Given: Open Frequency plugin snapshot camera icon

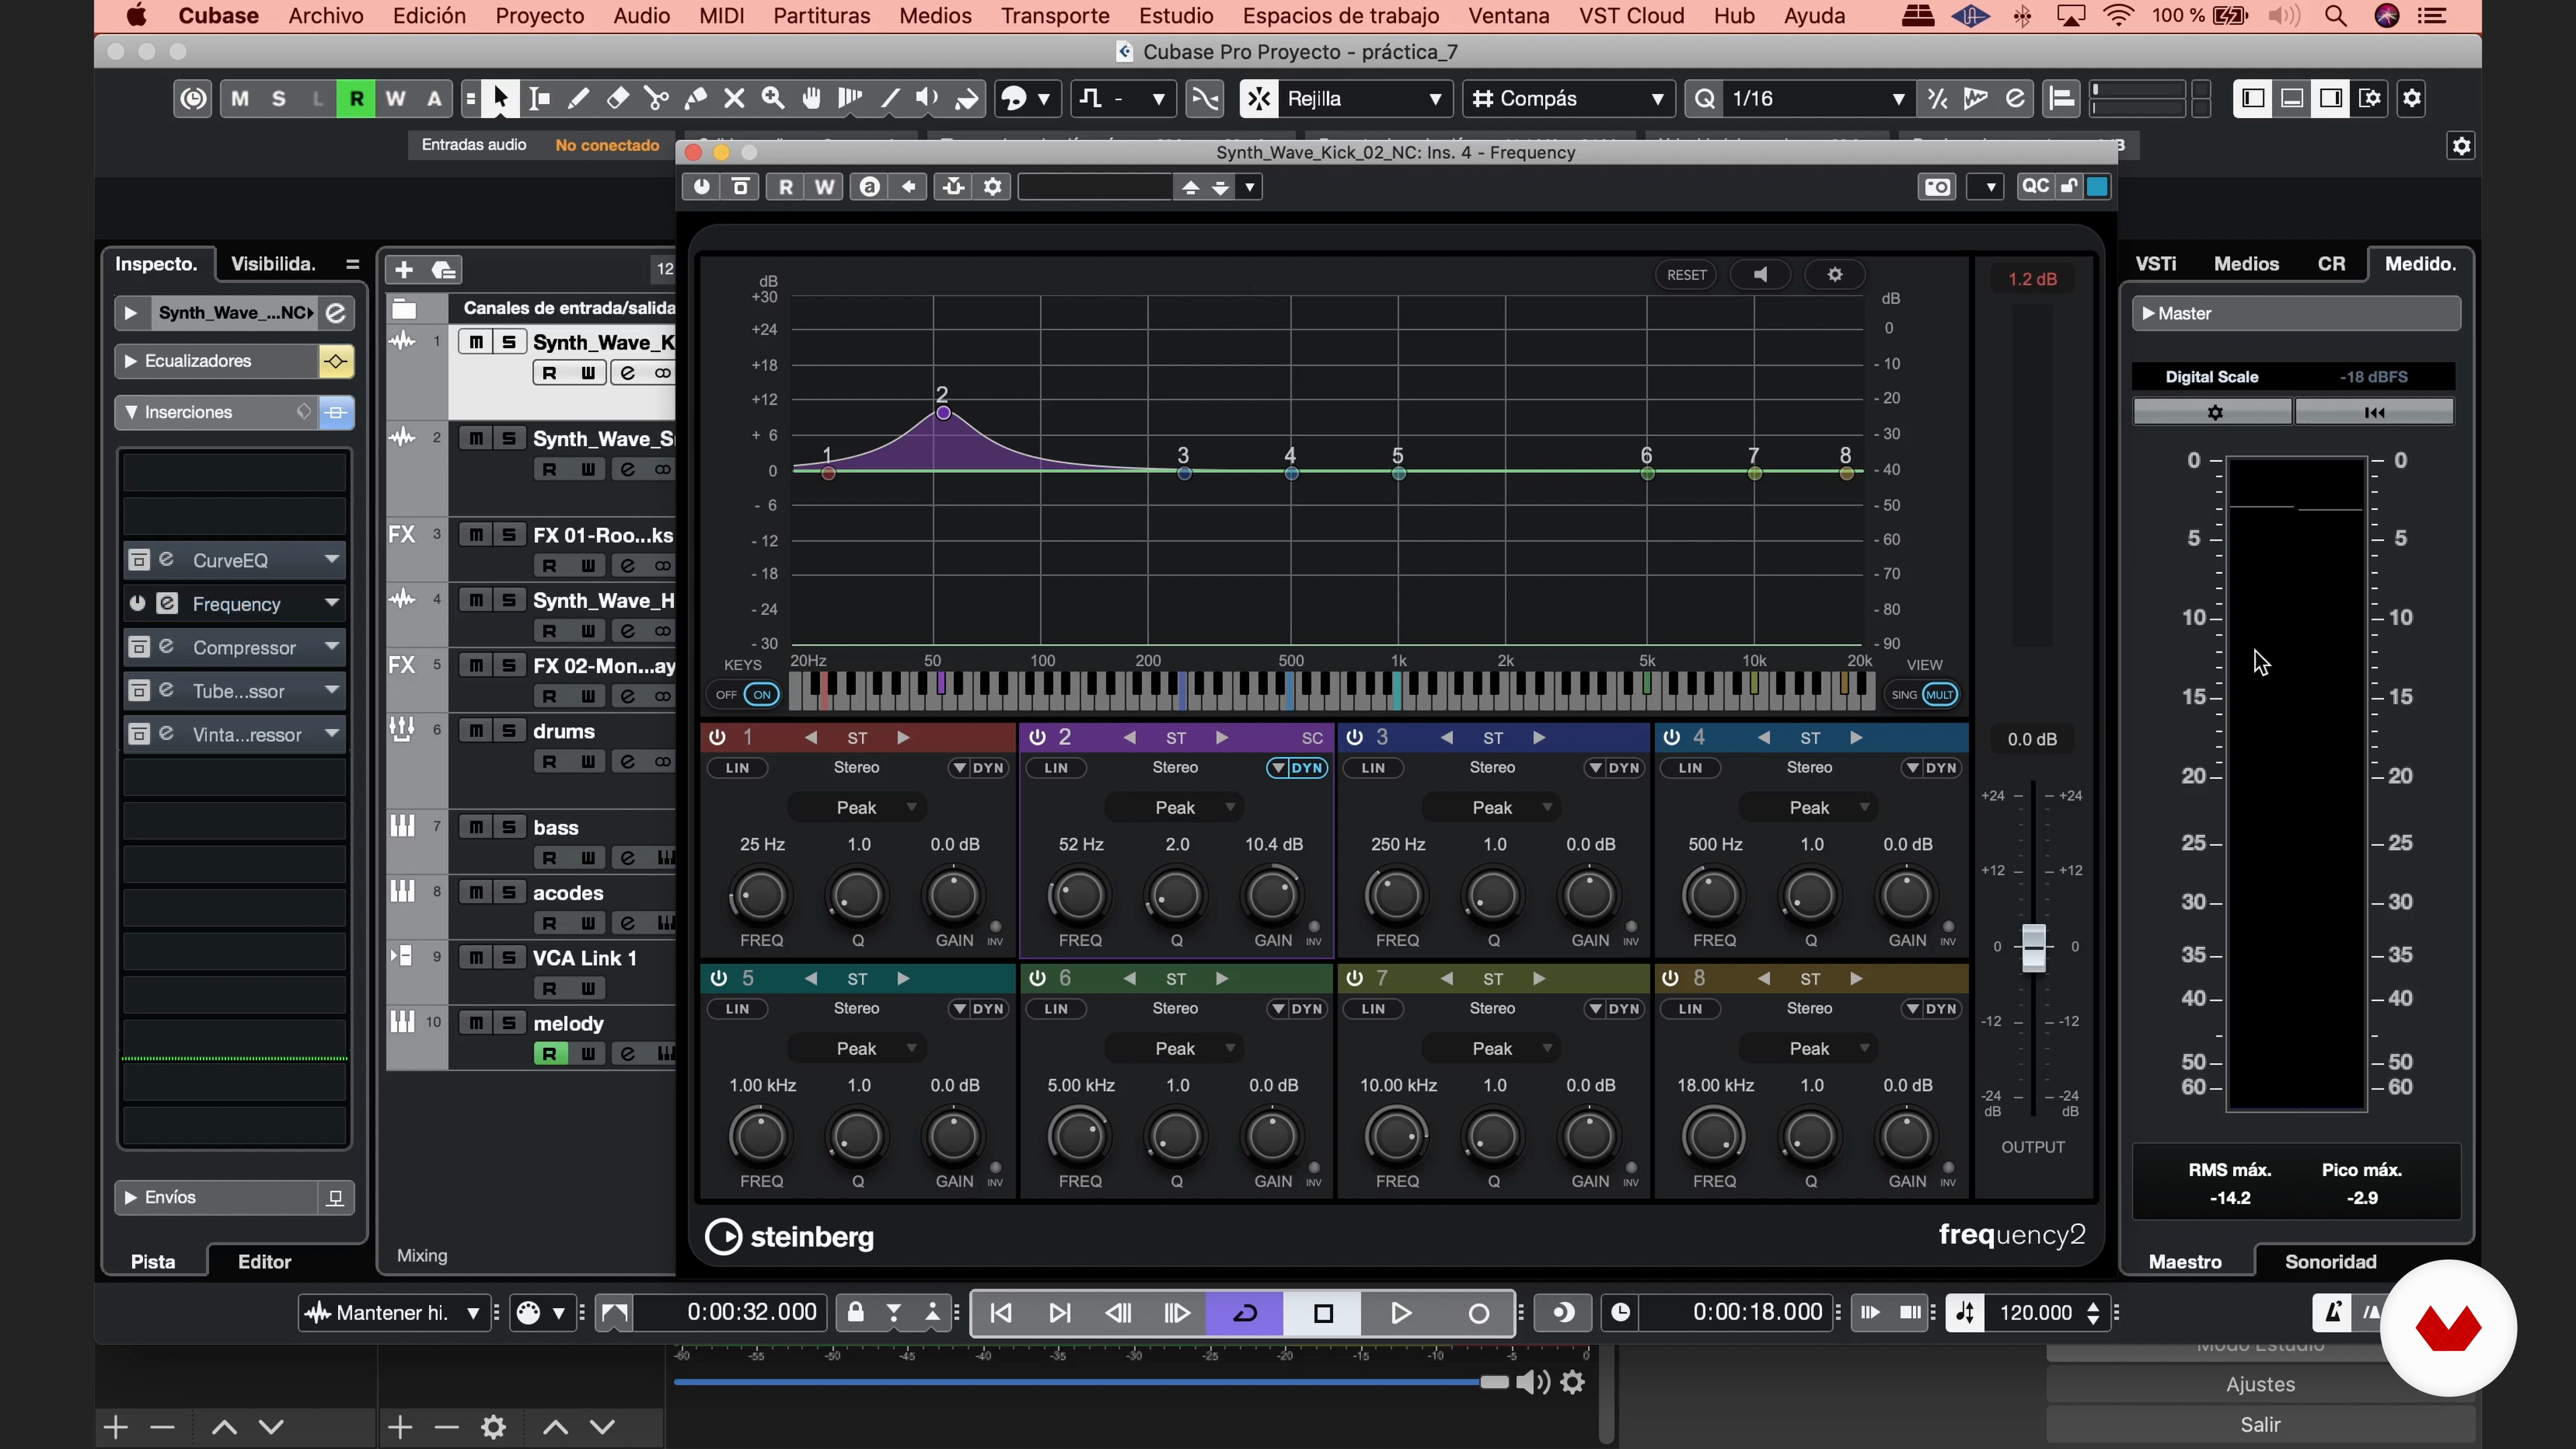Looking at the screenshot, I should (1937, 187).
